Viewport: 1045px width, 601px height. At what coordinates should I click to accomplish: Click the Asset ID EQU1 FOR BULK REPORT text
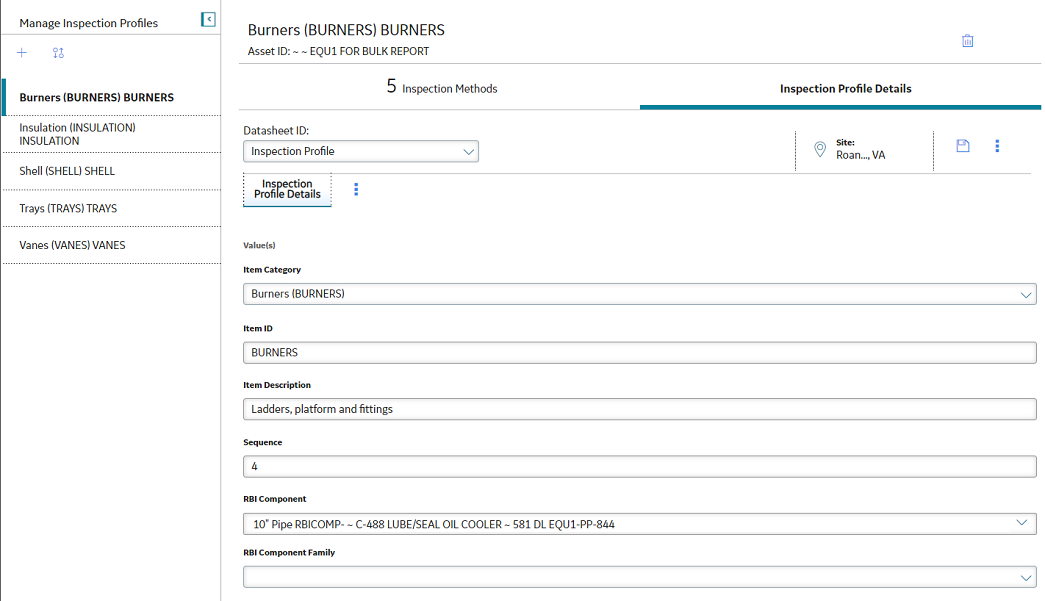tap(339, 51)
